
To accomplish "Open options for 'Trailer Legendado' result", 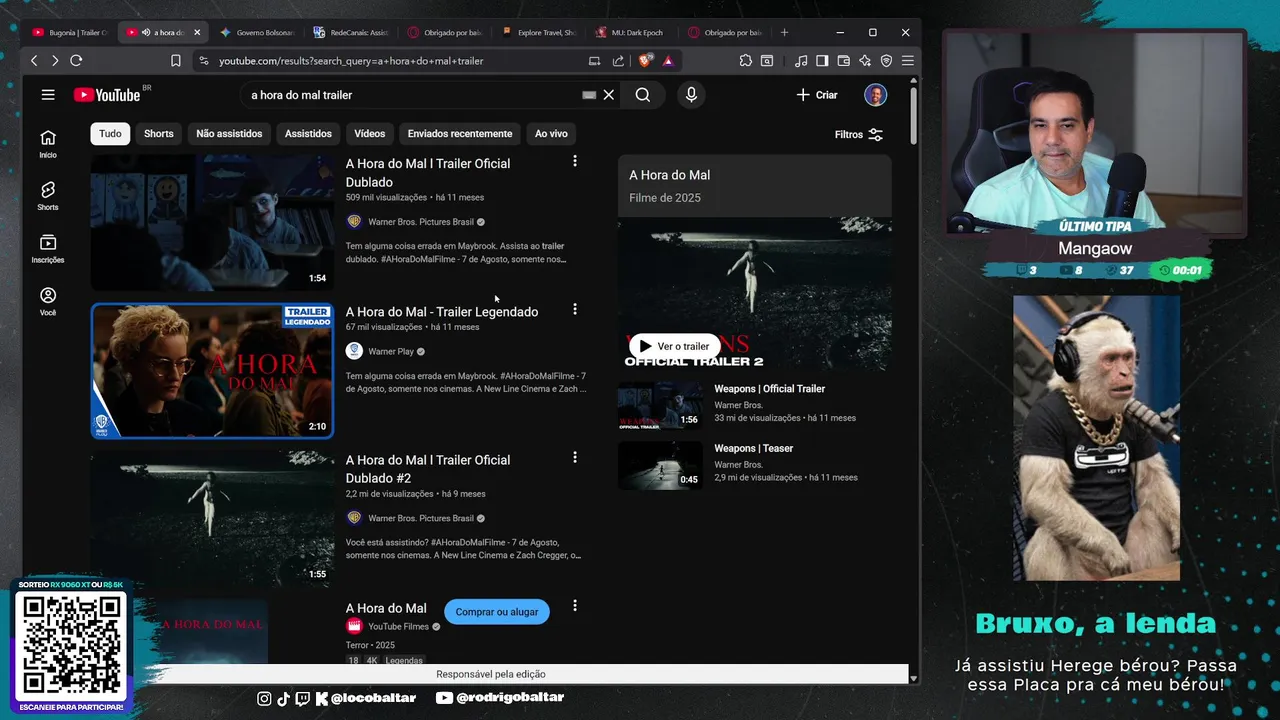I will pyautogui.click(x=574, y=309).
